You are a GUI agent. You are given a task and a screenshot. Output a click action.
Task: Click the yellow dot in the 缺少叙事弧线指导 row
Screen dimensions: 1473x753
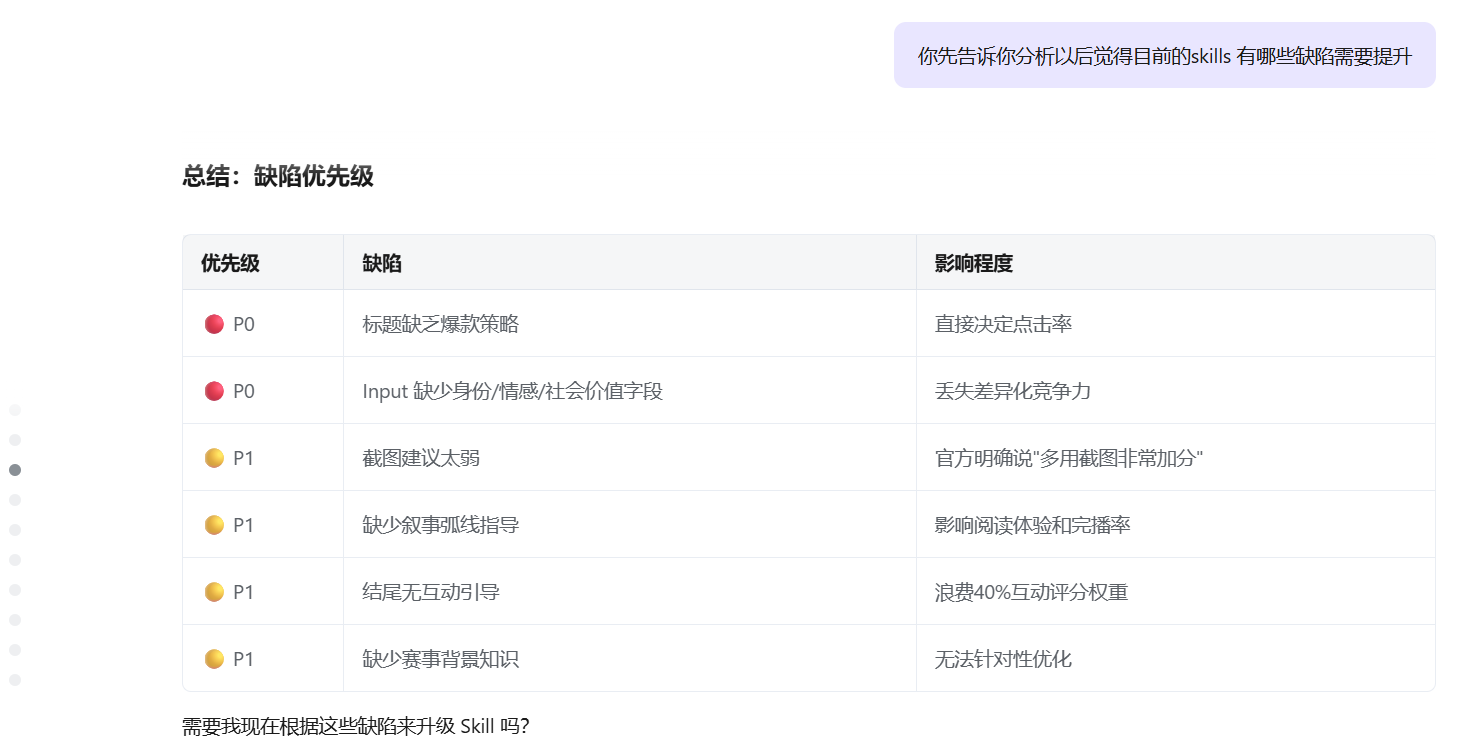coord(214,525)
